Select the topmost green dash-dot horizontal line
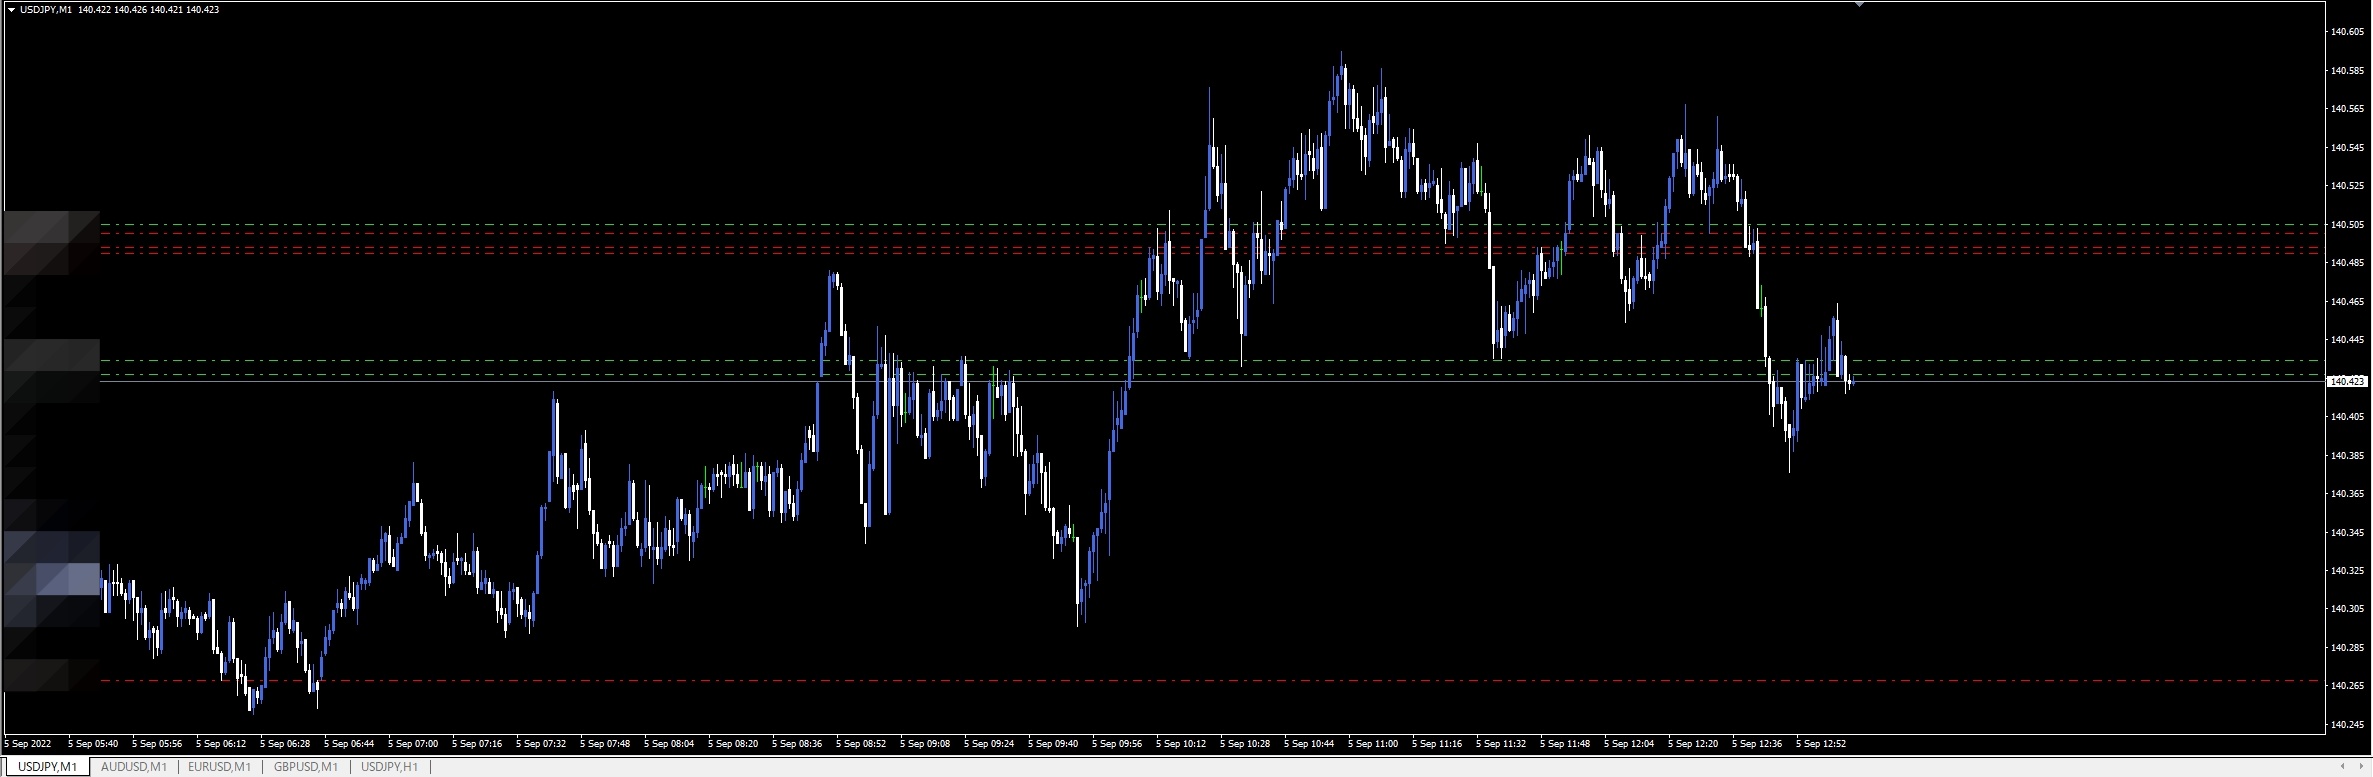The image size is (2373, 777). tap(1200, 224)
